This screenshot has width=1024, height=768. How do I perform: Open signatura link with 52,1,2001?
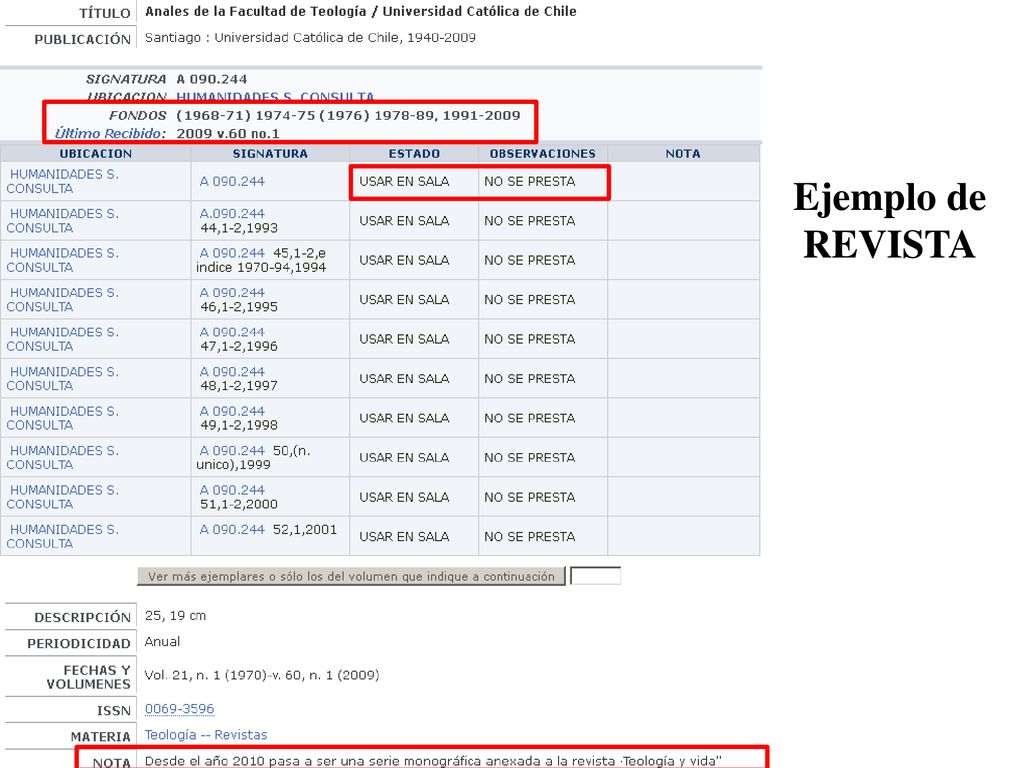pos(232,530)
